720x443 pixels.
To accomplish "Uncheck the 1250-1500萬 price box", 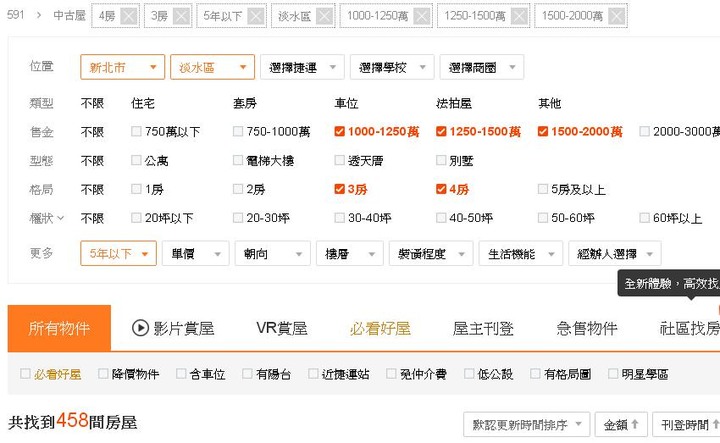I will [441, 131].
